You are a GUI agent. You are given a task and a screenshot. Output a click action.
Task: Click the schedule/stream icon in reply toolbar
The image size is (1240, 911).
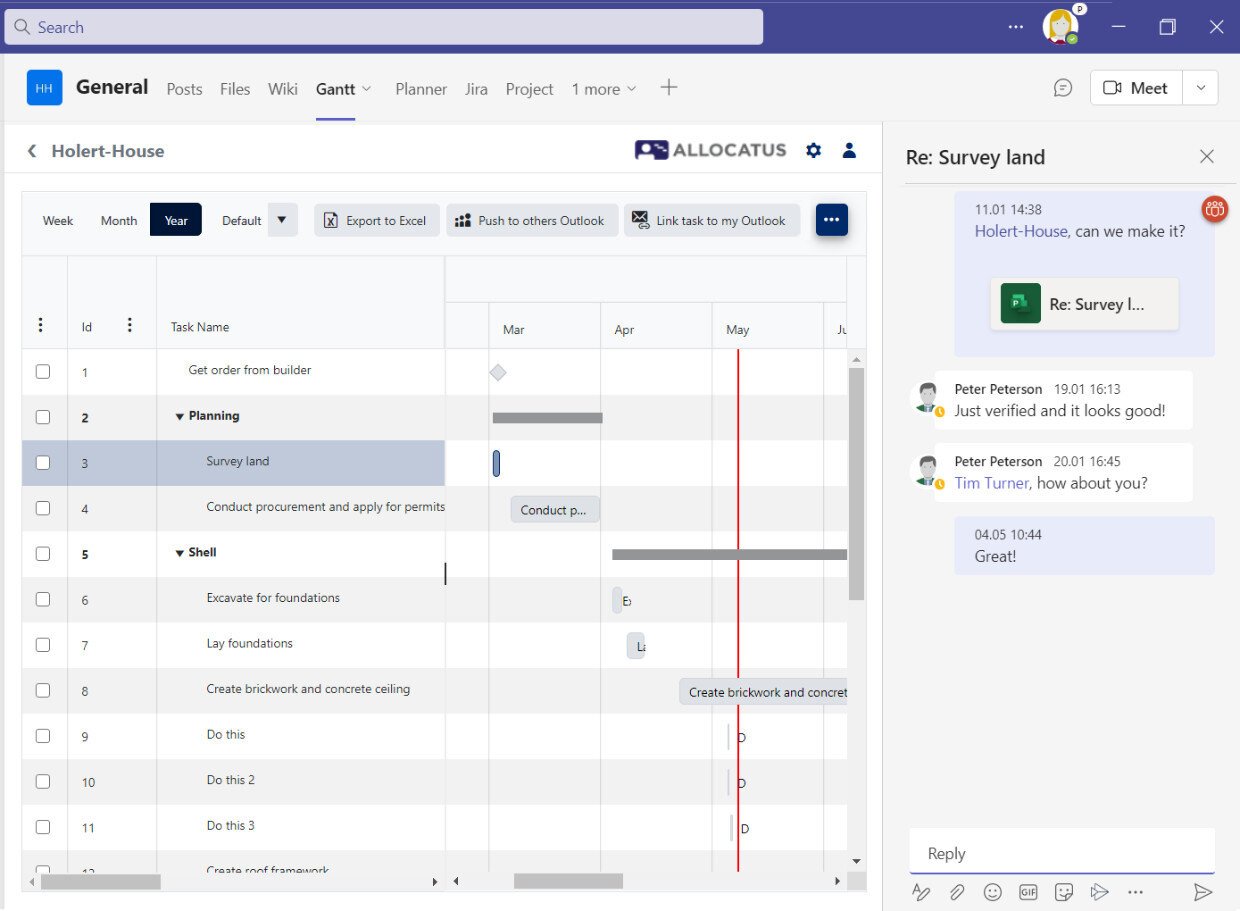click(1099, 892)
